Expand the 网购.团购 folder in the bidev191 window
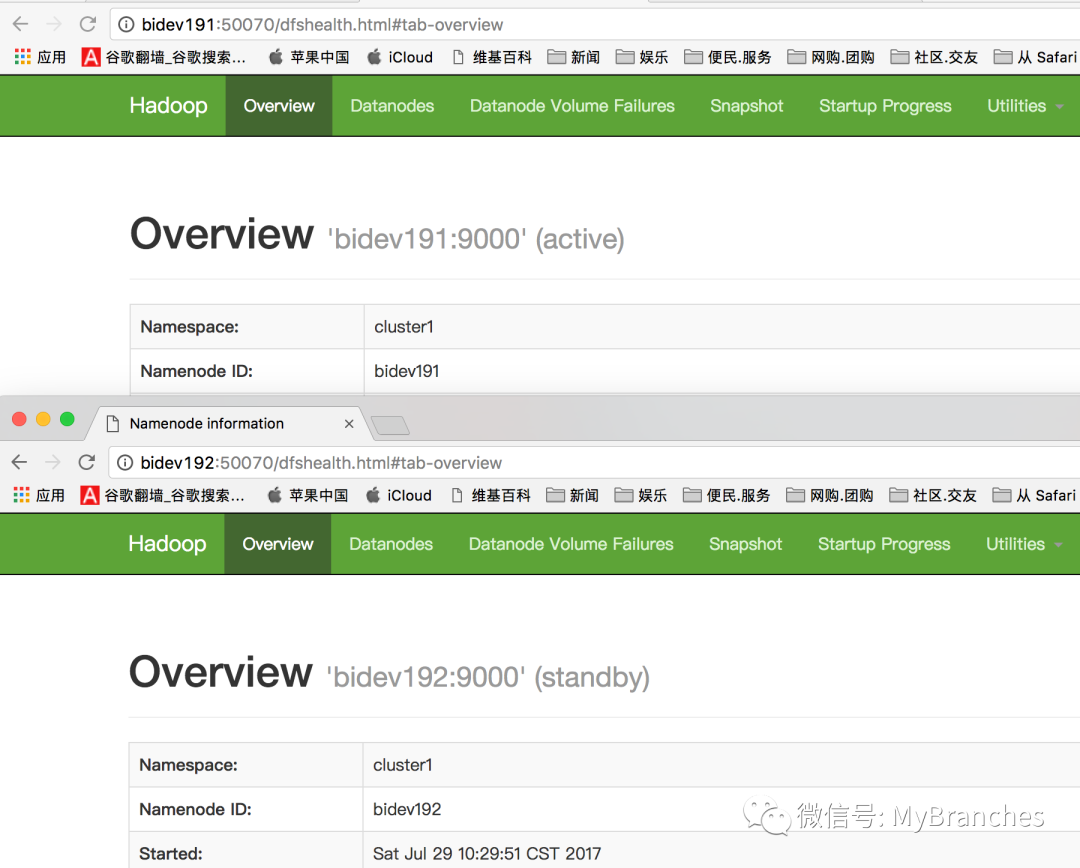The width and height of the screenshot is (1080, 868). click(x=831, y=57)
